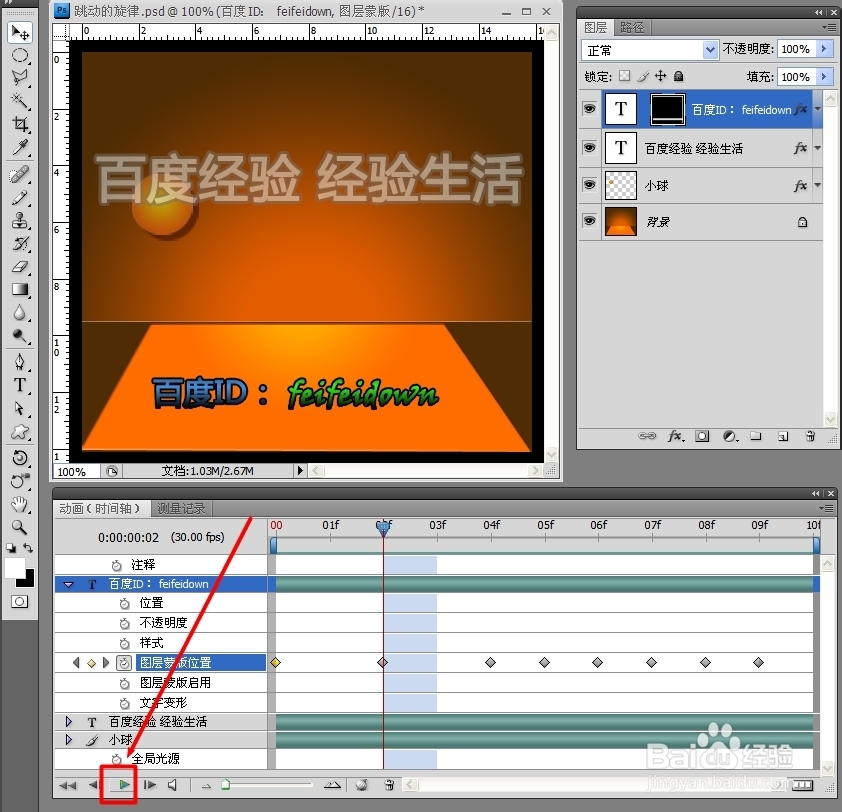The image size is (842, 812).
Task: Select the Horizontal Type tool
Action: (20, 385)
